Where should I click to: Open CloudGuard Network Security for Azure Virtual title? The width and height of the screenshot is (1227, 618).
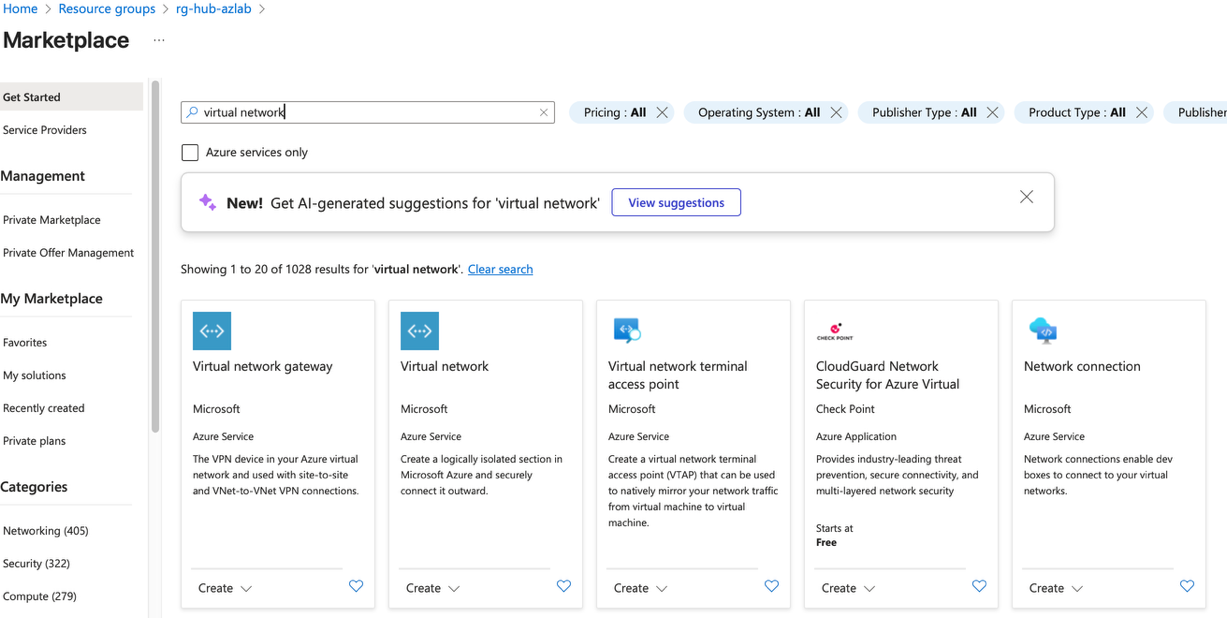pyautogui.click(x=888, y=375)
